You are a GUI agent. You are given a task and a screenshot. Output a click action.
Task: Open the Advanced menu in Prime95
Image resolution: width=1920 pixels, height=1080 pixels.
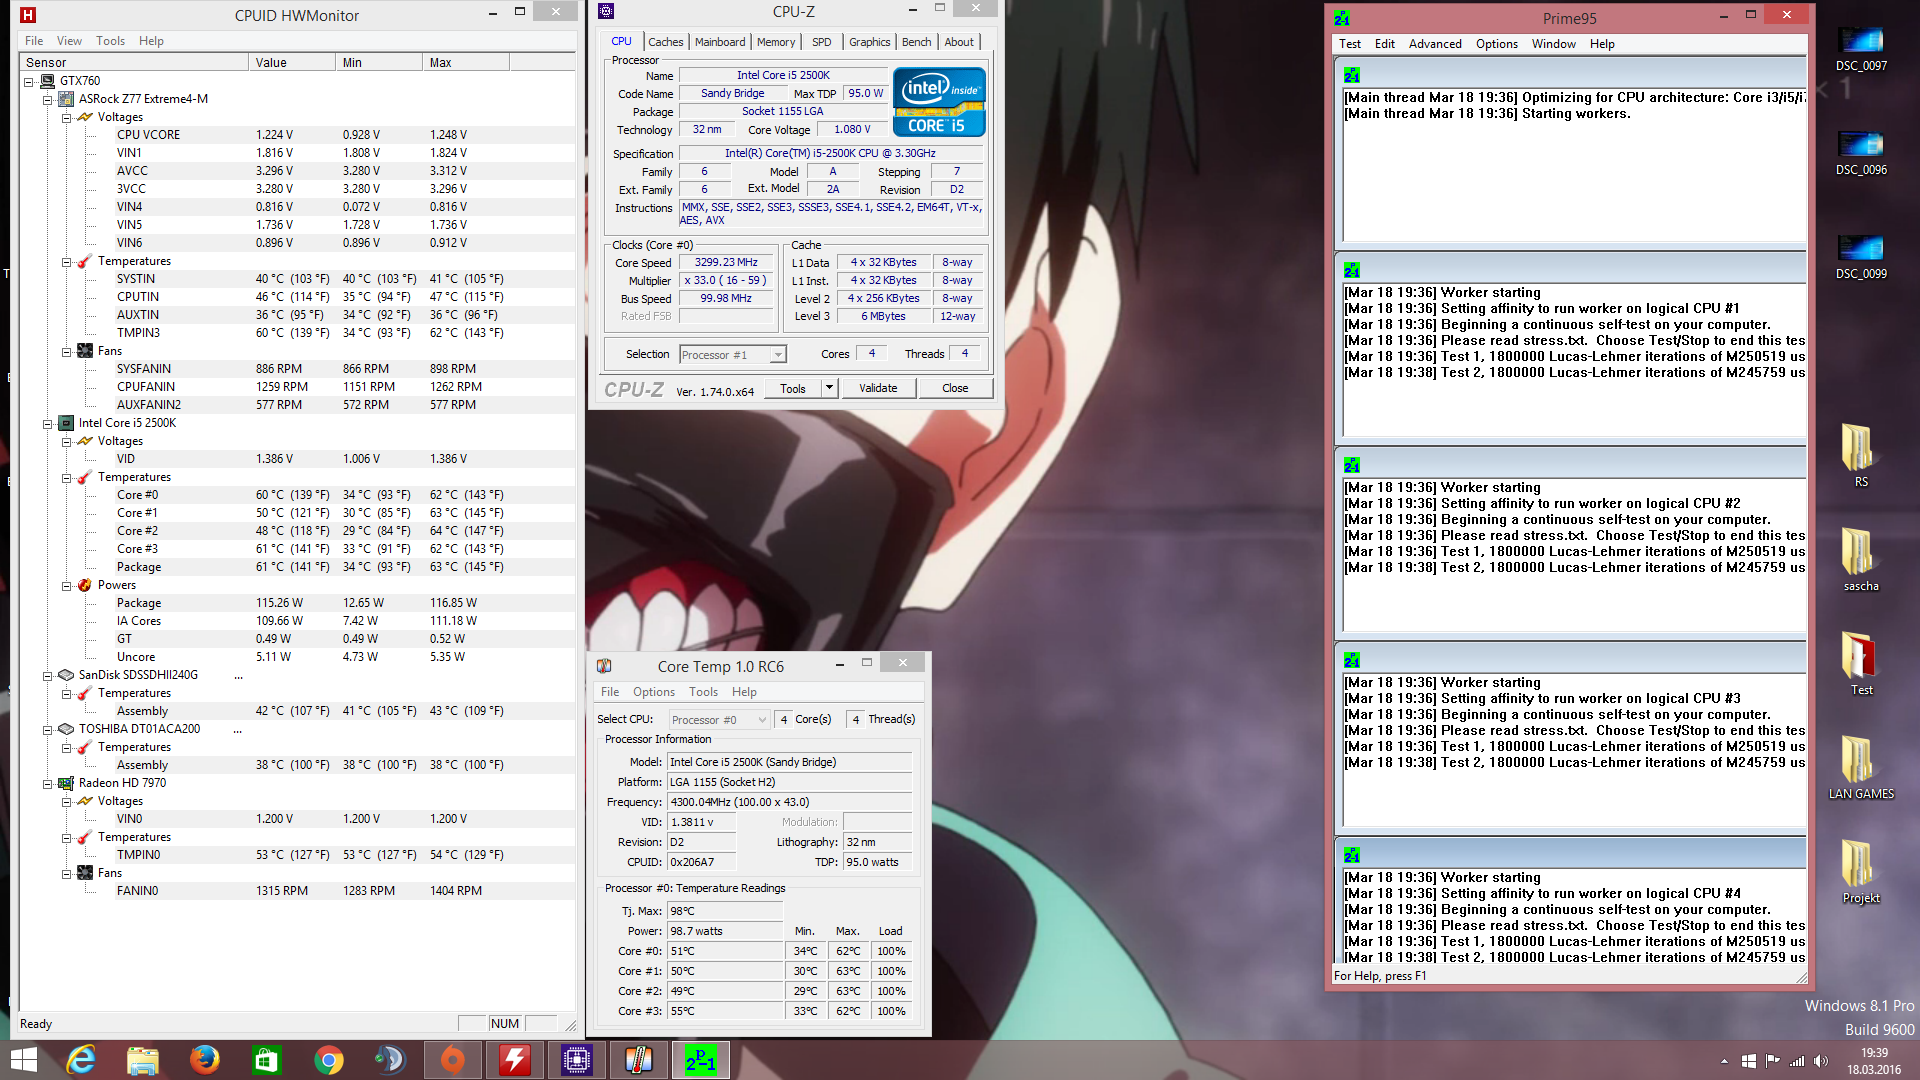(1434, 44)
